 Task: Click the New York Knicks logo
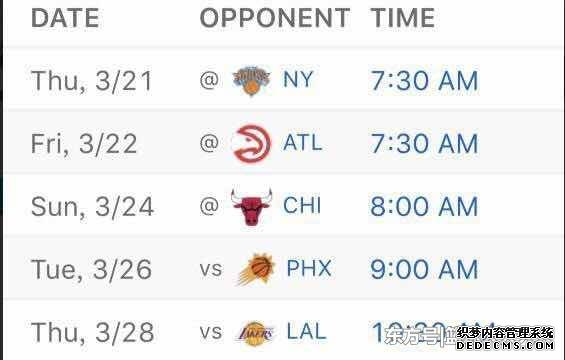coord(251,81)
